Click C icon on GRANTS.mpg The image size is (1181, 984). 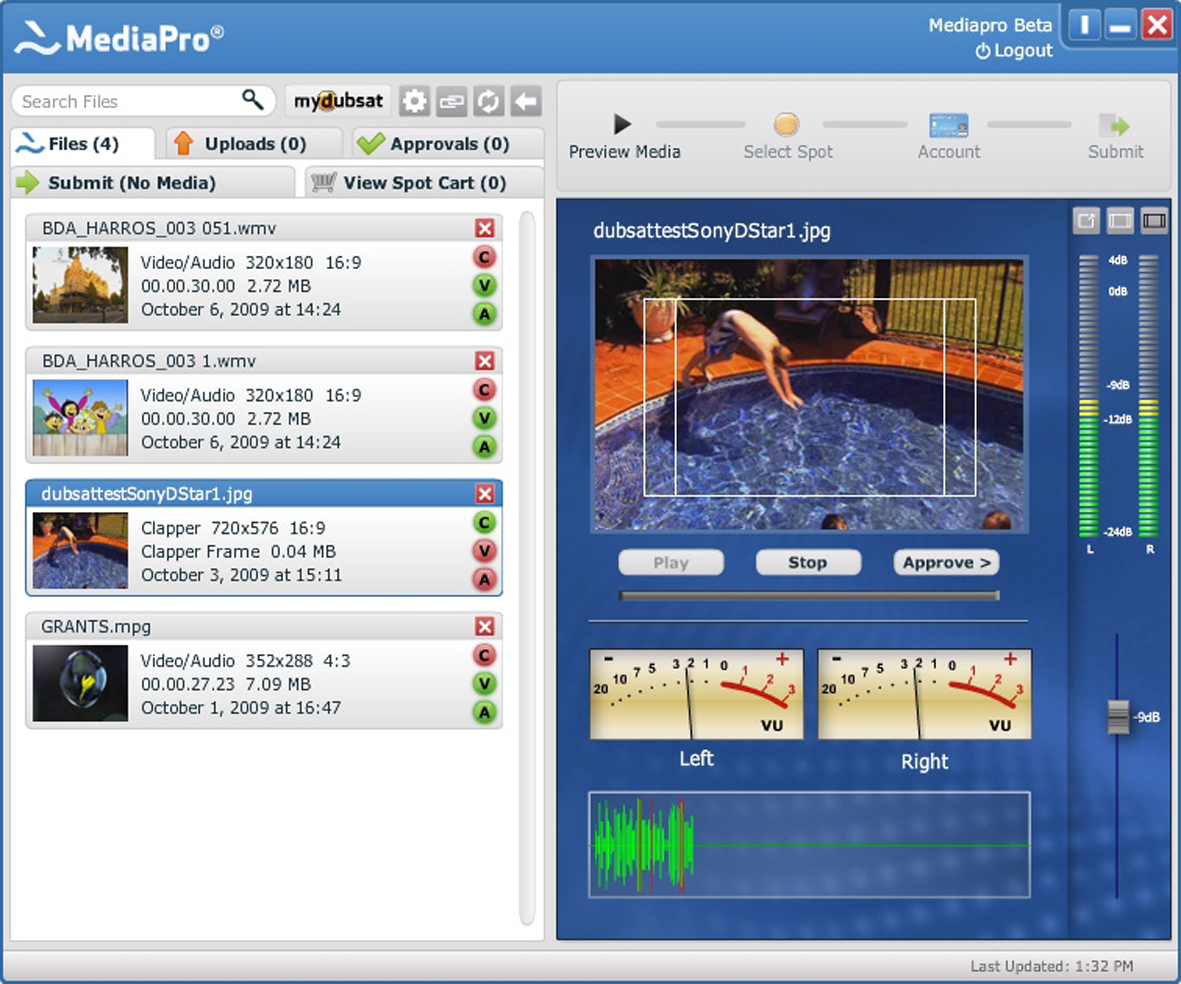coord(485,655)
